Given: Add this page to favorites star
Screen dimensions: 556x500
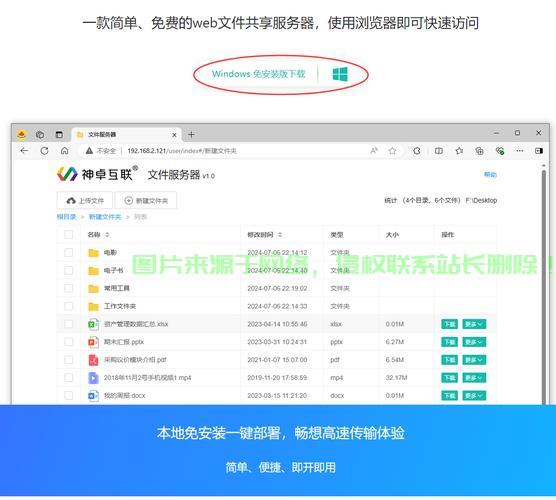Looking at the screenshot, I should tap(393, 151).
